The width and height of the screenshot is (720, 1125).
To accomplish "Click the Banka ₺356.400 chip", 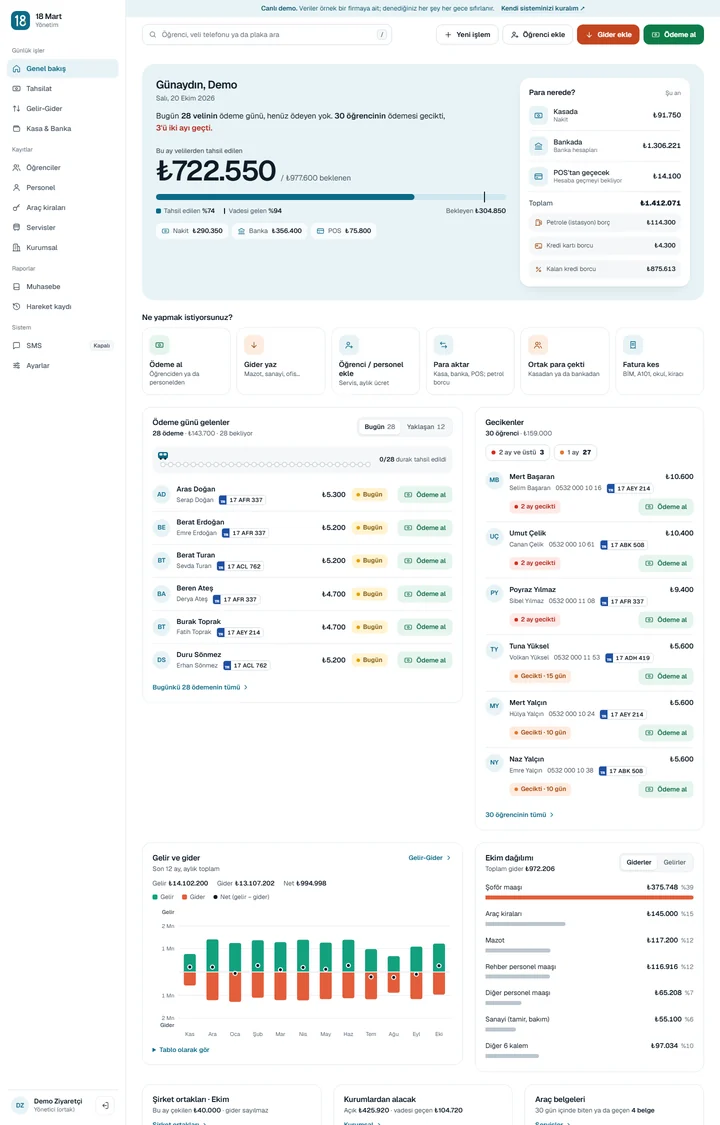I will [270, 231].
